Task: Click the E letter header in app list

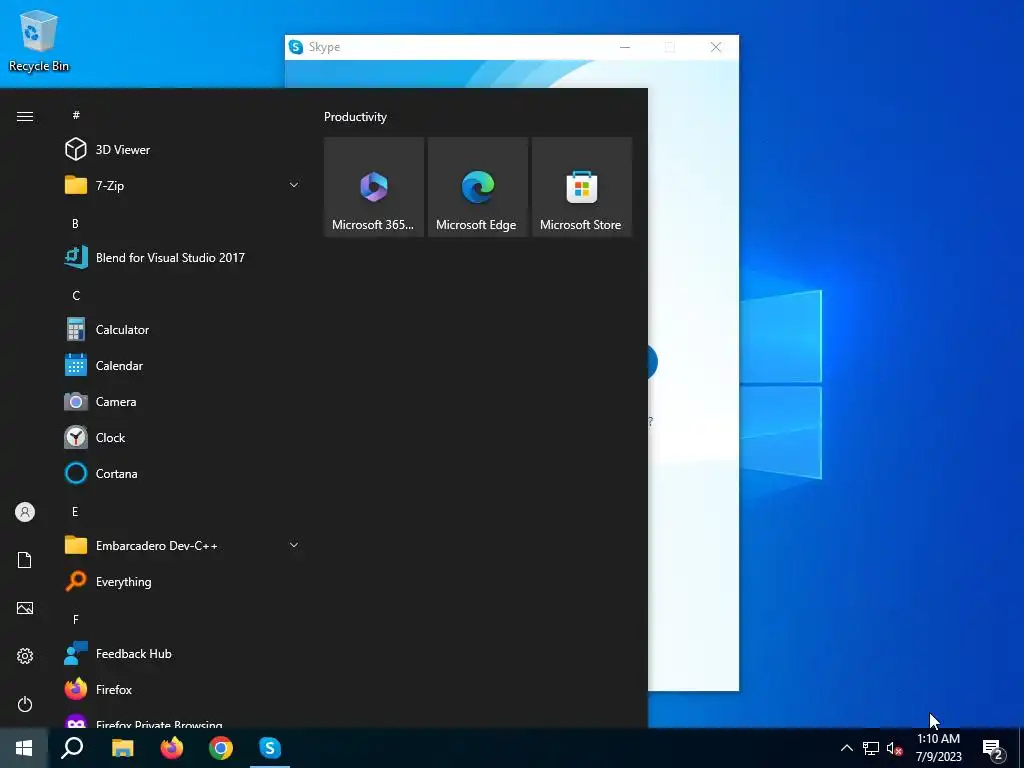Action: click(75, 511)
